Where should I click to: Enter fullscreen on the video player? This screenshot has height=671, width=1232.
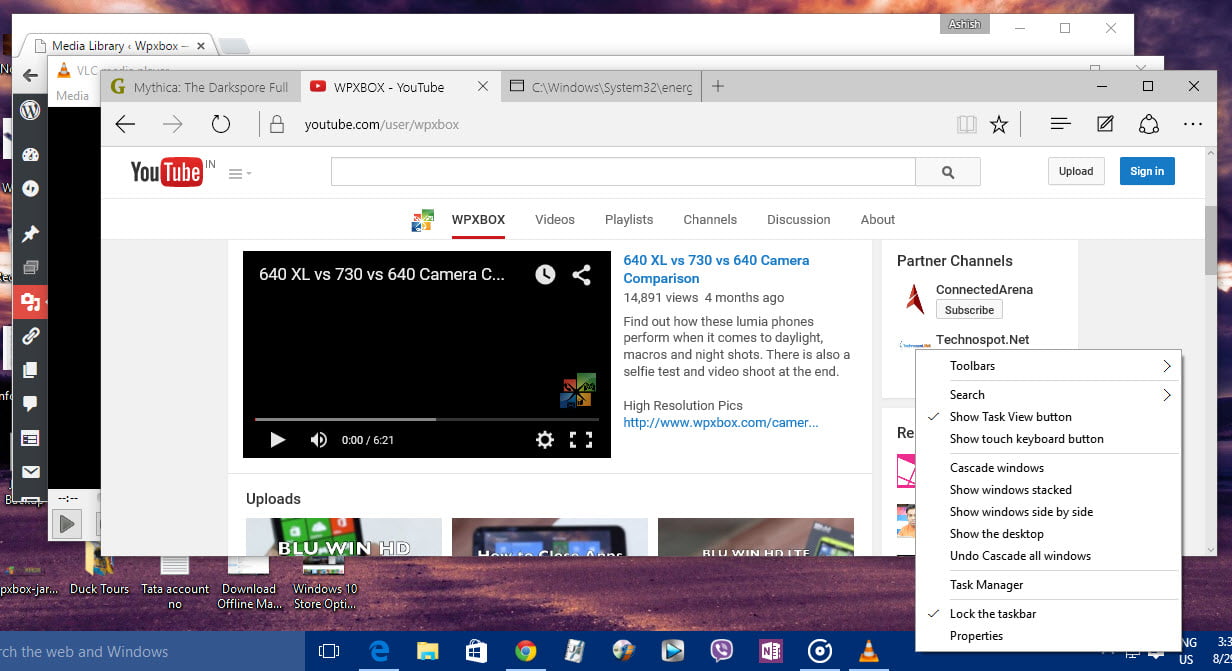tap(581, 439)
